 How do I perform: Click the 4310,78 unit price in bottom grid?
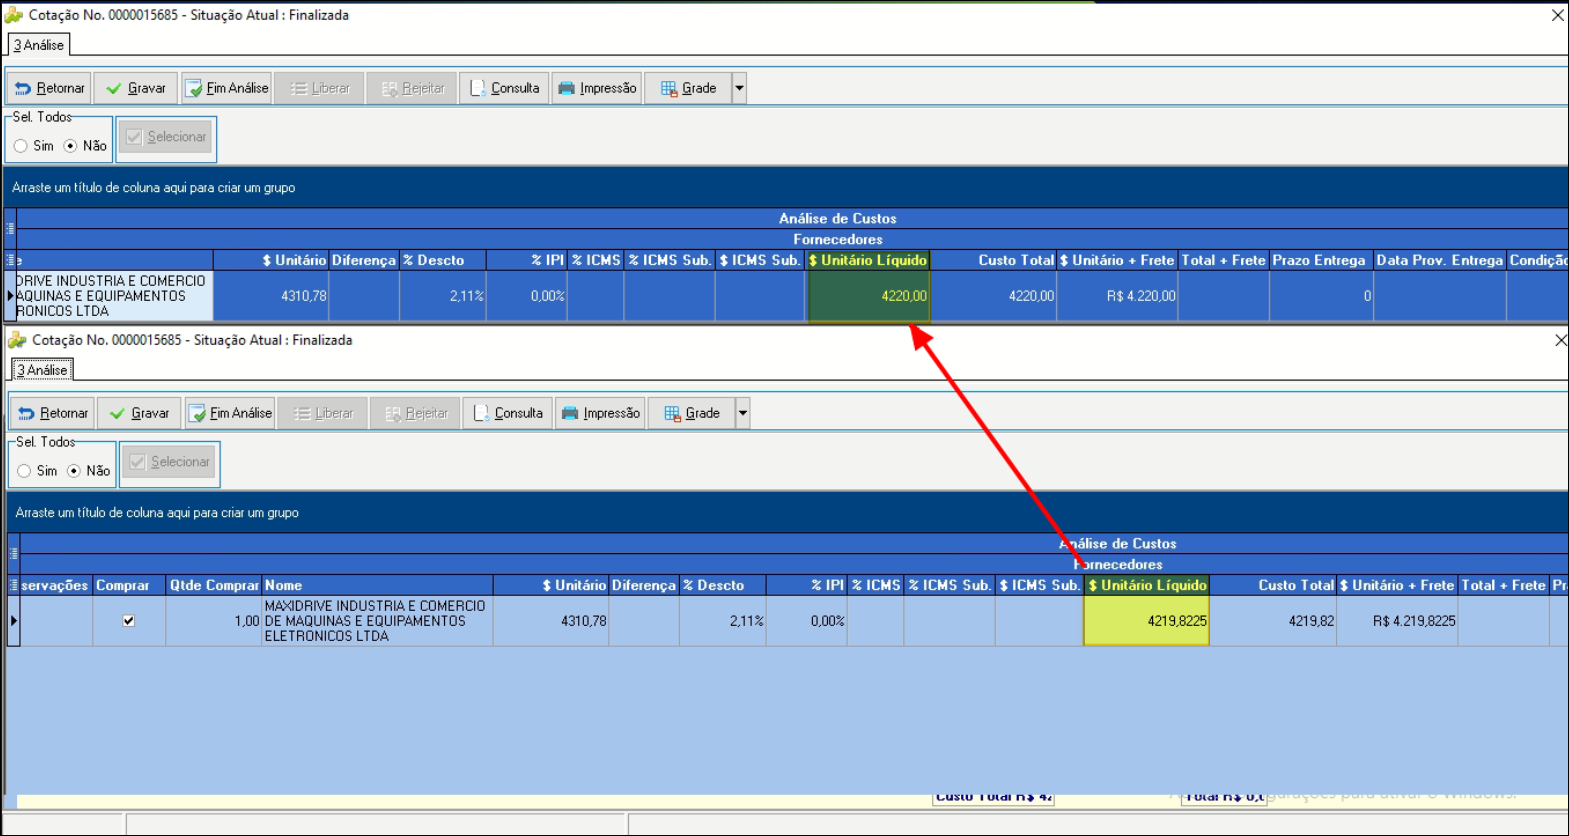551,621
